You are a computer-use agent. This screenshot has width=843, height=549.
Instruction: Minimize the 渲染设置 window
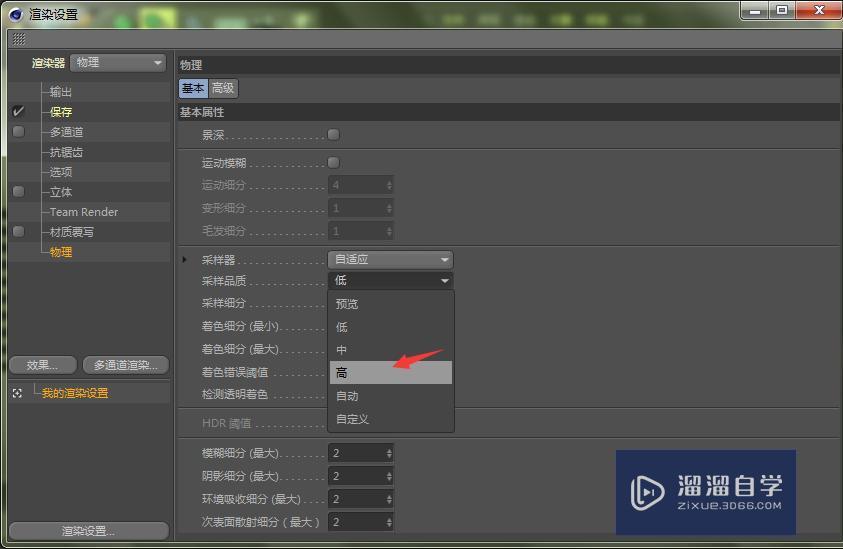[755, 10]
